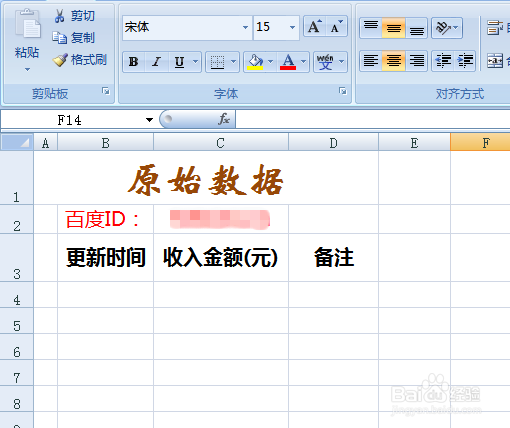The image size is (510, 428).
Task: Increase indent icon
Action: tap(464, 61)
